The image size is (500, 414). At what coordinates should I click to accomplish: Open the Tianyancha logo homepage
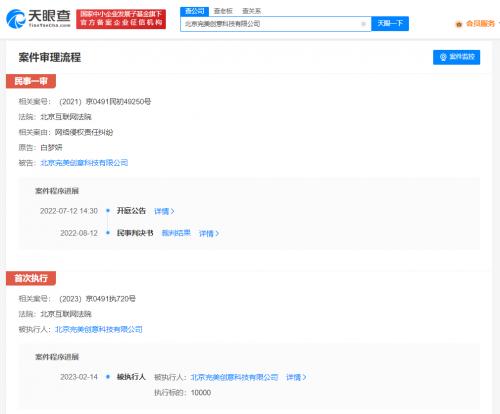point(38,19)
